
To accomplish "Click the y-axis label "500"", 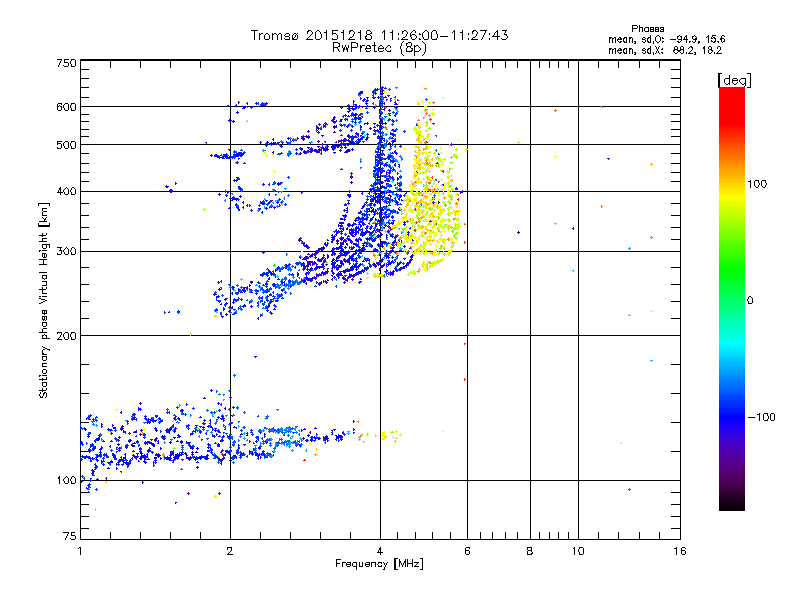I will coord(66,145).
